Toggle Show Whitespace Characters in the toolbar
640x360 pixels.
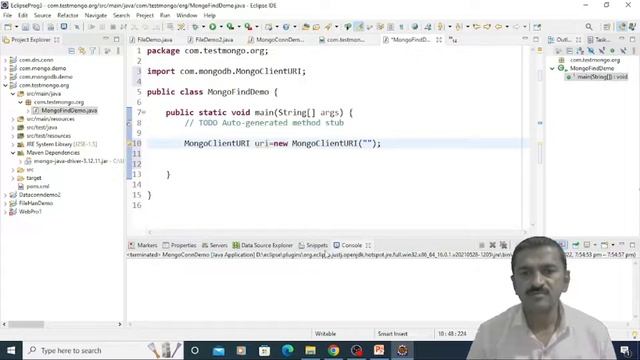pyautogui.click(x=402, y=27)
